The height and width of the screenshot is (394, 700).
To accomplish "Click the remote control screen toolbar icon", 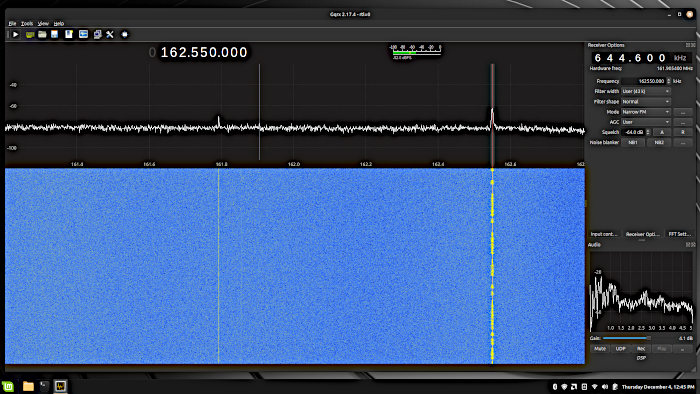I will tap(83, 34).
